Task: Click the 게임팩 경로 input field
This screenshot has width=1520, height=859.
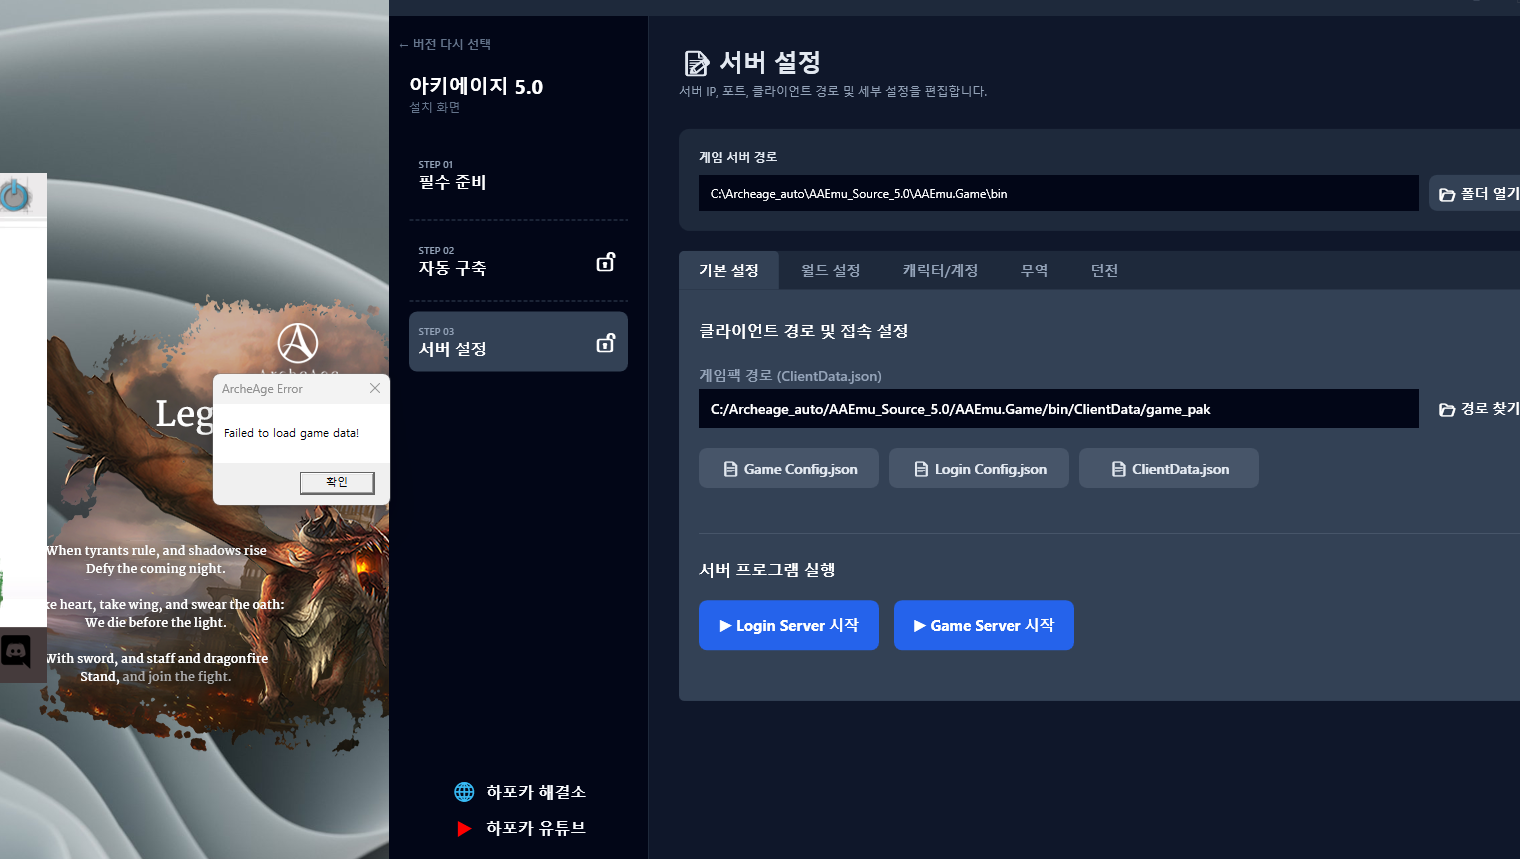Action: (x=1058, y=409)
